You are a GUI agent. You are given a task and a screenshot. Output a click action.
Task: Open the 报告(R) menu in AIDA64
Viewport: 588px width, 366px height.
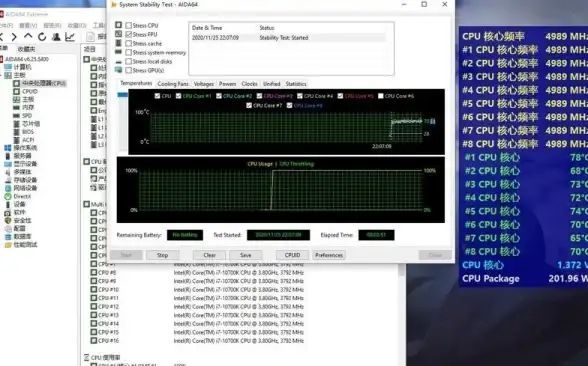(52, 26)
